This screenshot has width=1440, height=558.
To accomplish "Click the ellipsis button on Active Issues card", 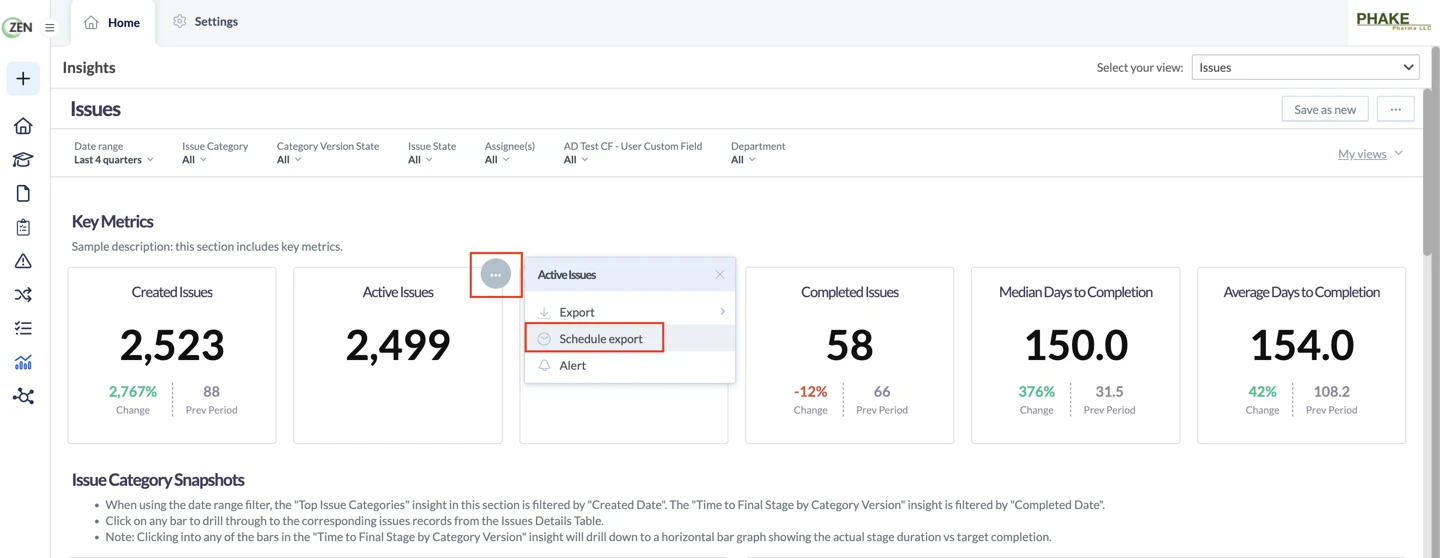I will click(x=496, y=274).
